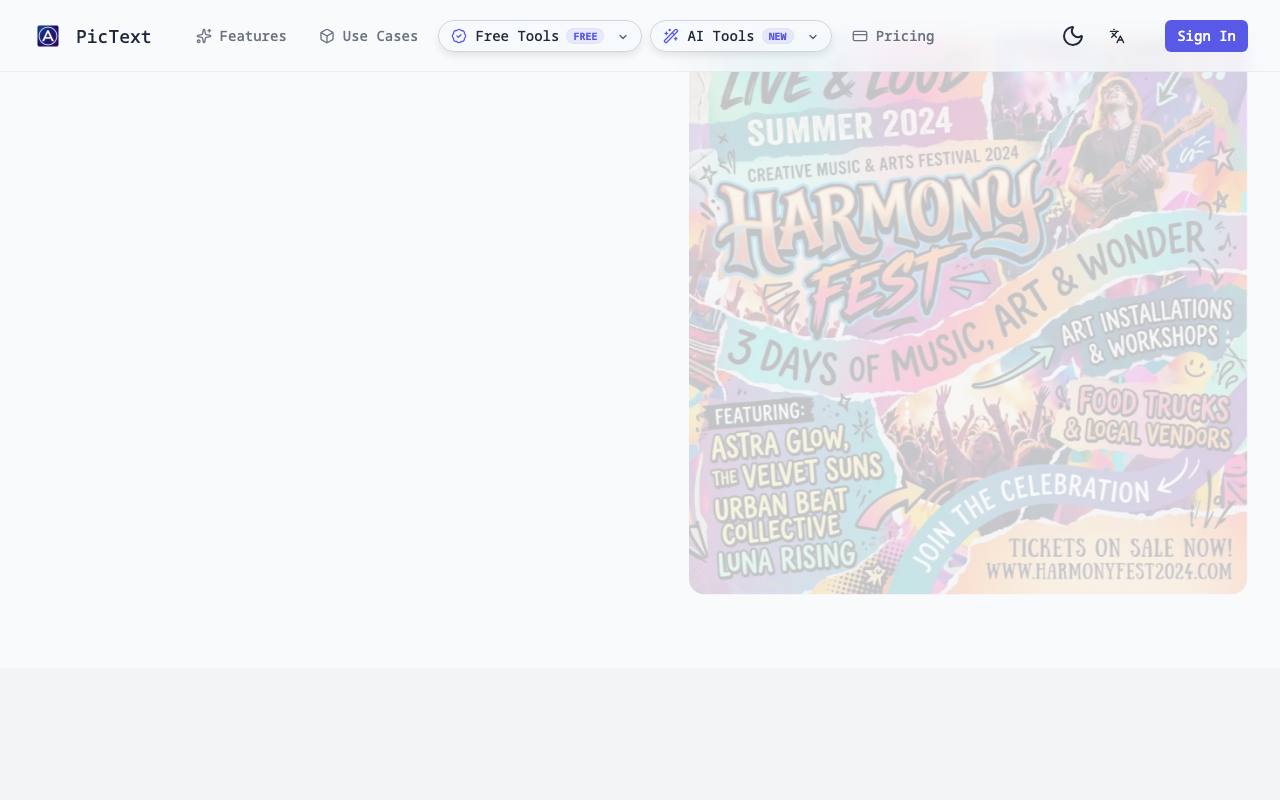Click the PicText brand name text

[x=114, y=36]
